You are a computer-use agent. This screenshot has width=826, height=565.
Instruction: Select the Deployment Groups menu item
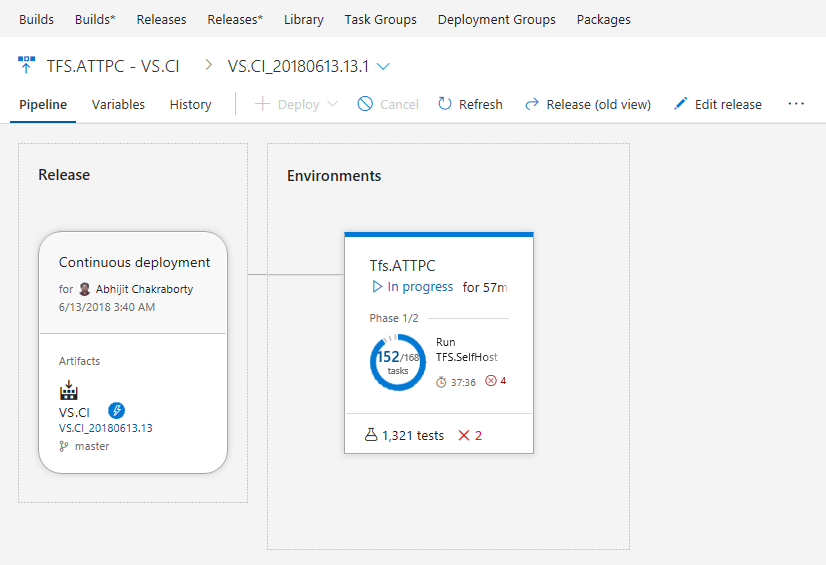pyautogui.click(x=496, y=19)
